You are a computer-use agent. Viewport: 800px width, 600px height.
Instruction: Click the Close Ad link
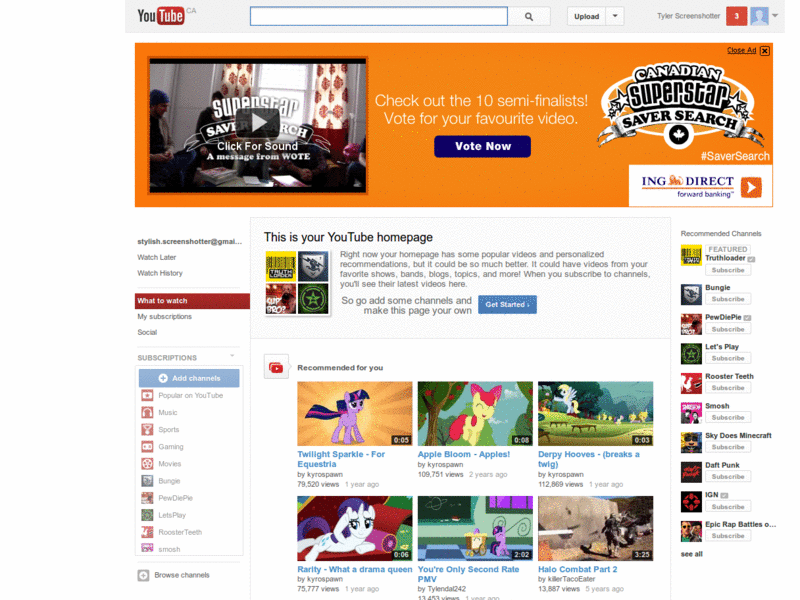(741, 50)
